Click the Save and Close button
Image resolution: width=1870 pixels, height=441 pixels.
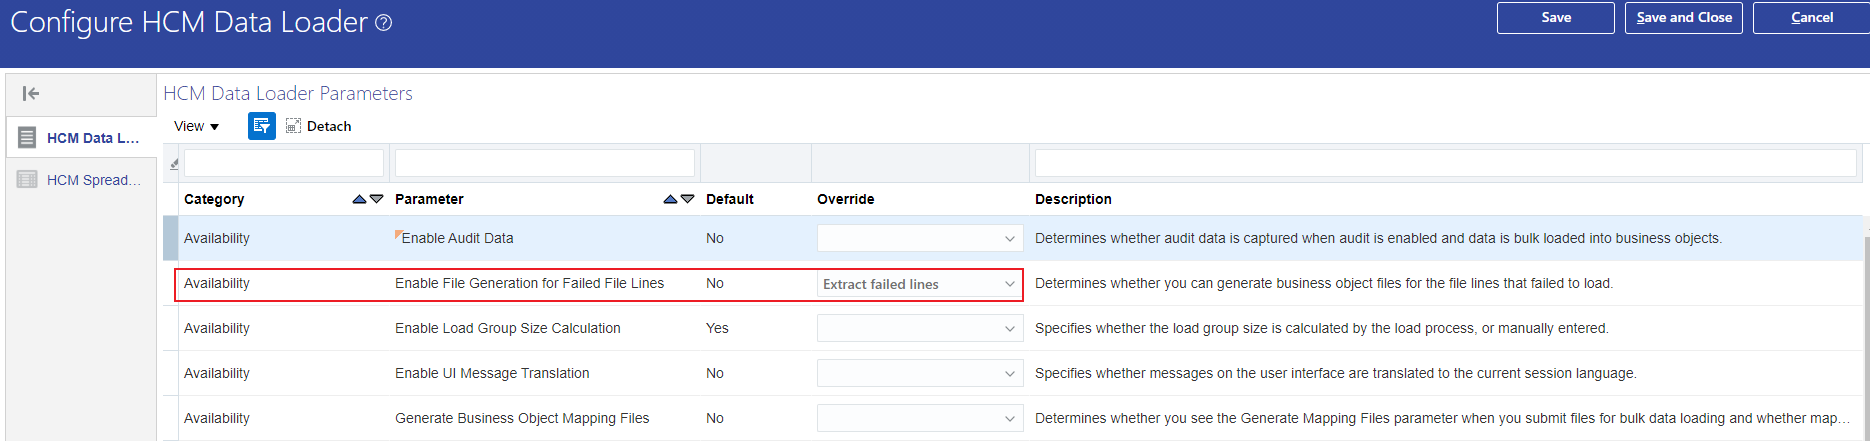tap(1684, 18)
